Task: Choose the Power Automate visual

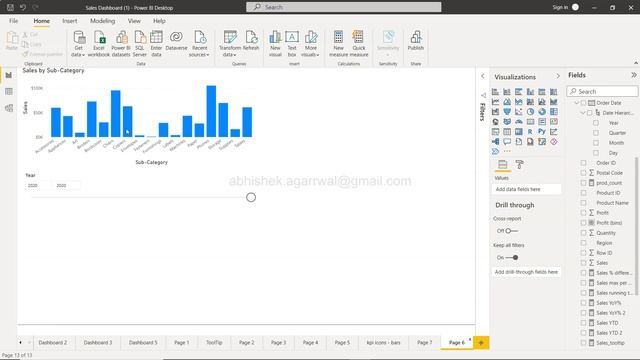Action: pos(495,151)
